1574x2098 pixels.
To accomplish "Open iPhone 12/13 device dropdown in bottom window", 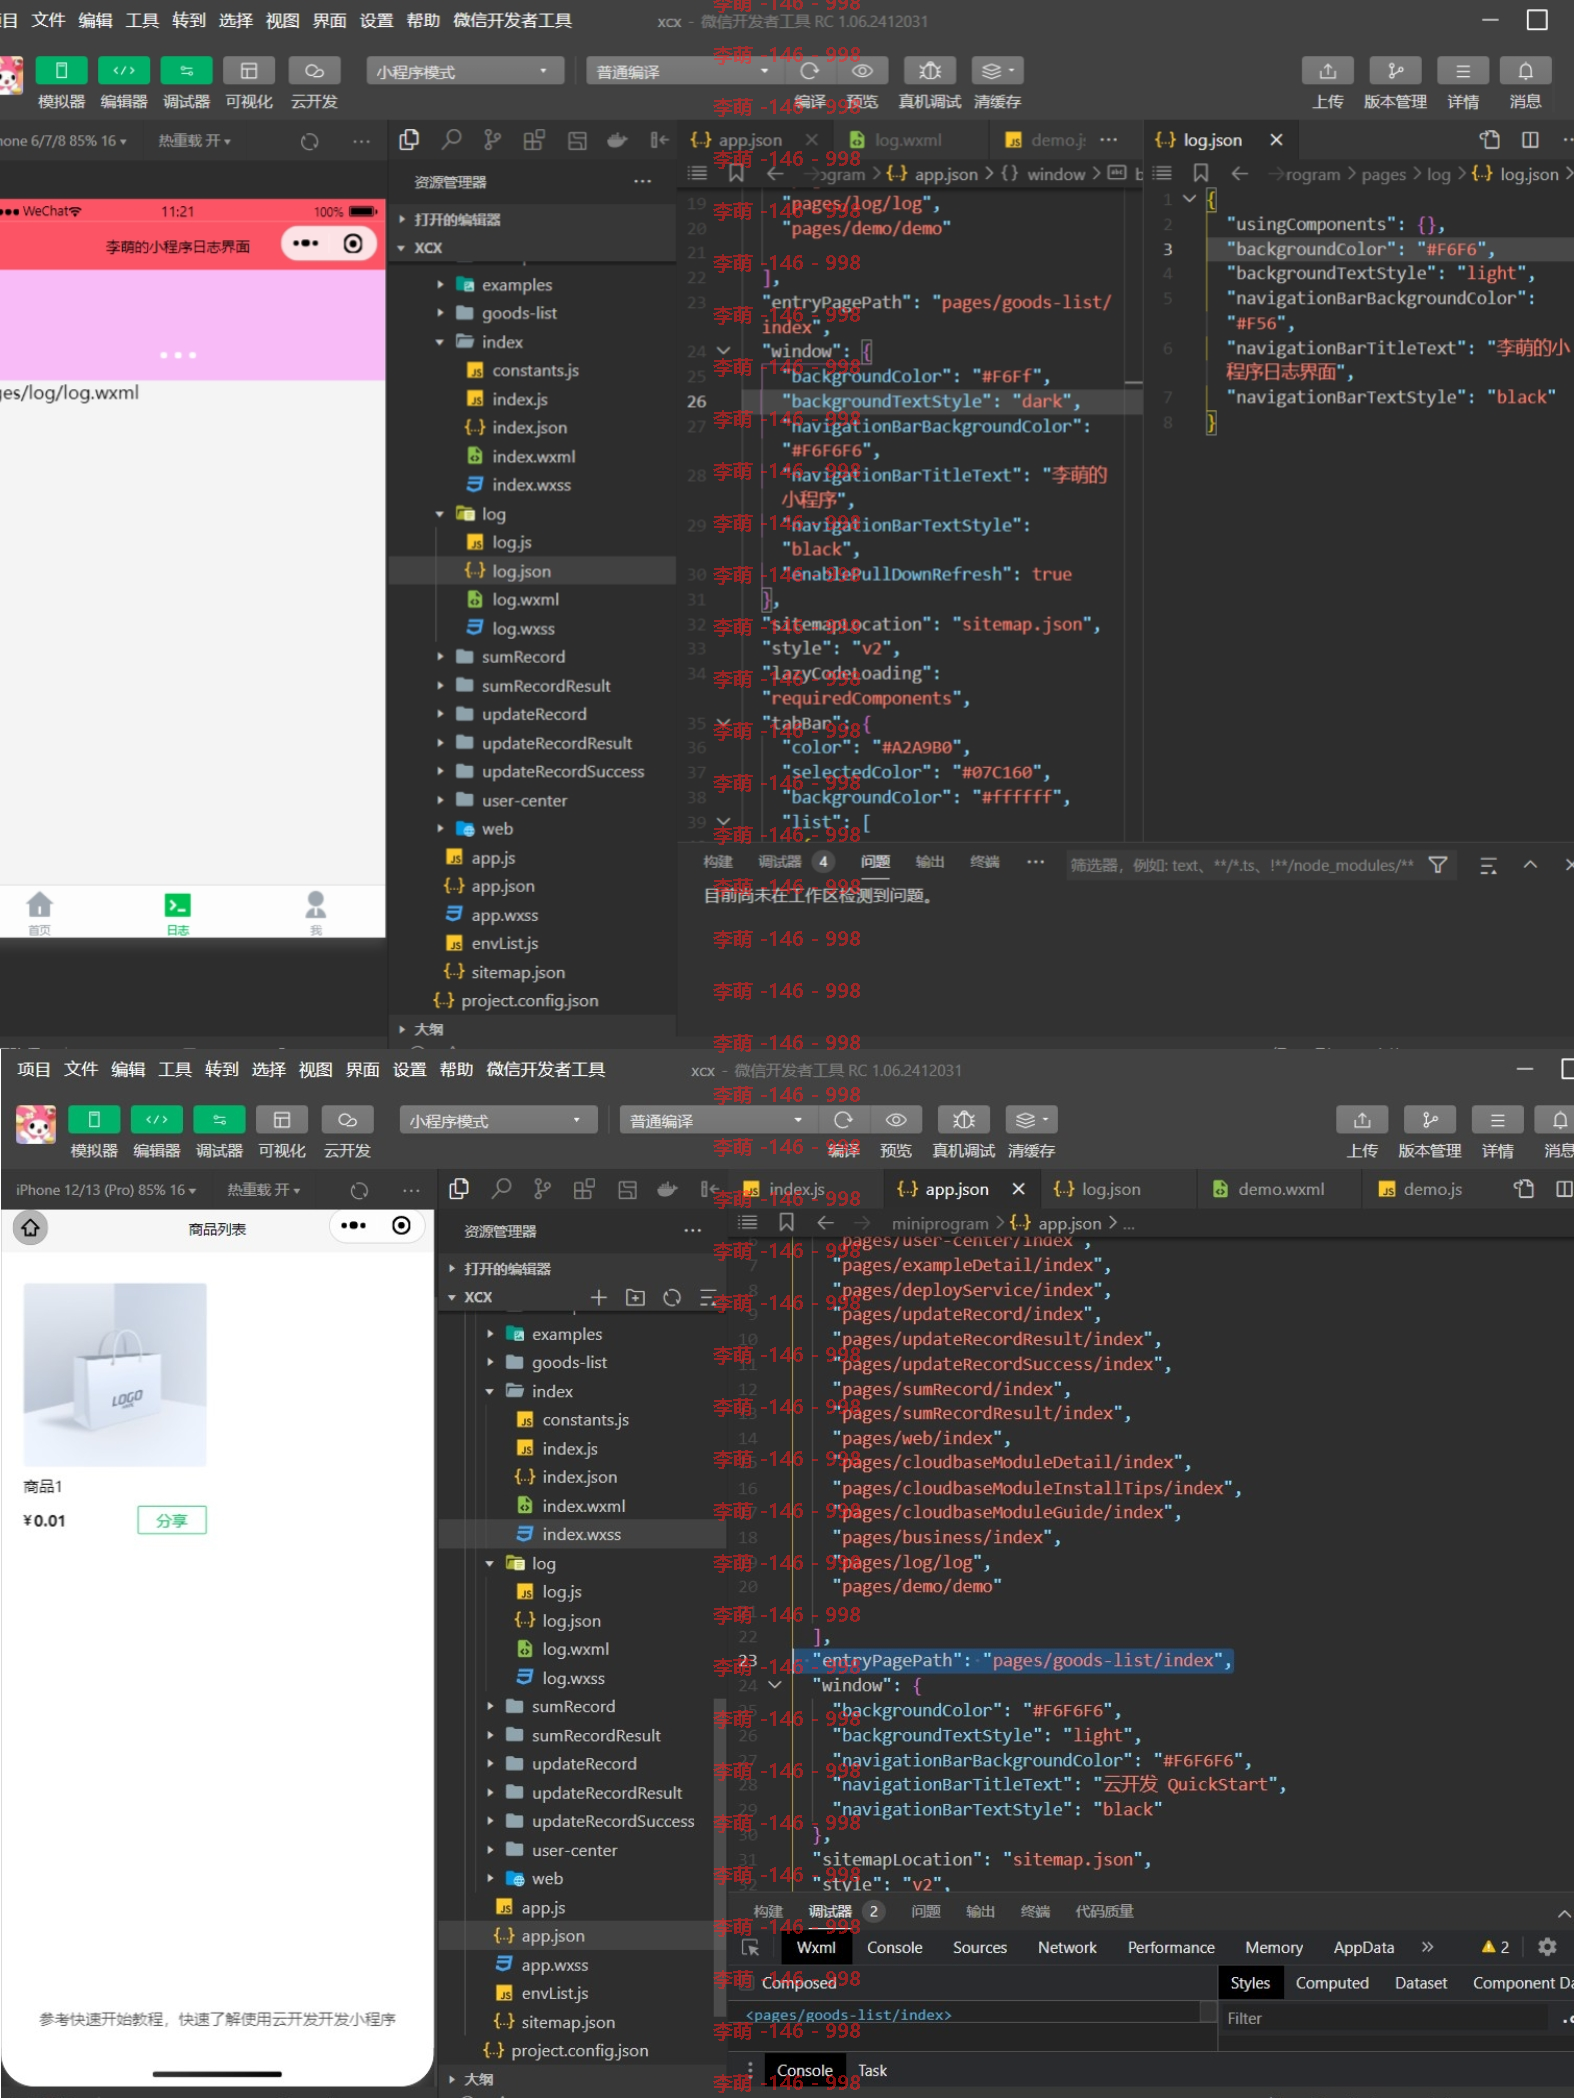I will point(105,1190).
